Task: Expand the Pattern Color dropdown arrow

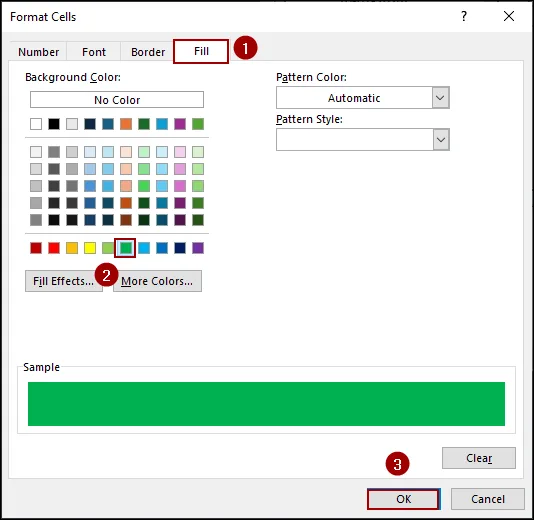Action: click(x=441, y=98)
